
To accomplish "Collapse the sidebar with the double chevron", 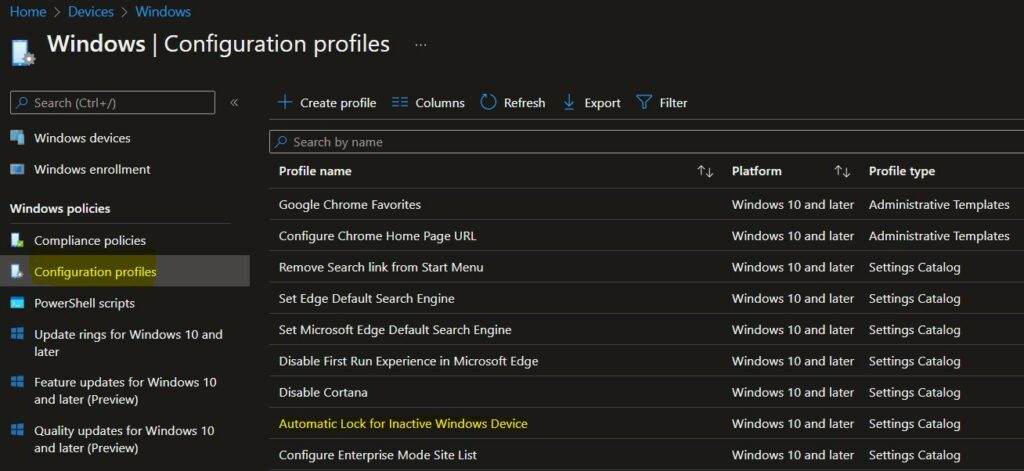I will tap(234, 103).
